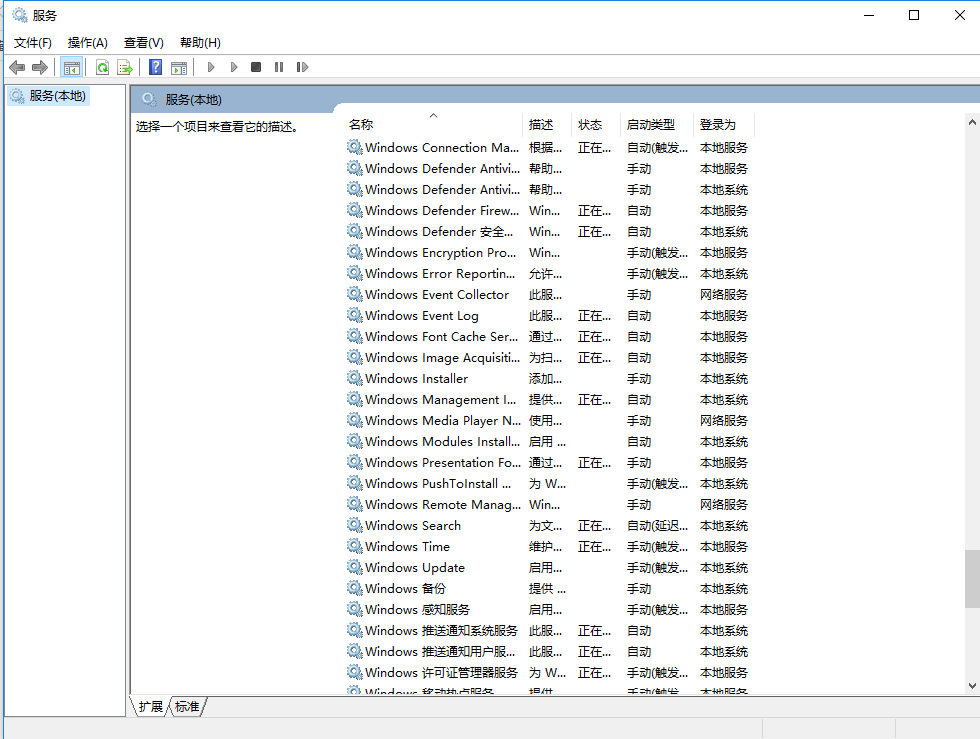Select the Windows Image Acquisition service name

[442, 358]
